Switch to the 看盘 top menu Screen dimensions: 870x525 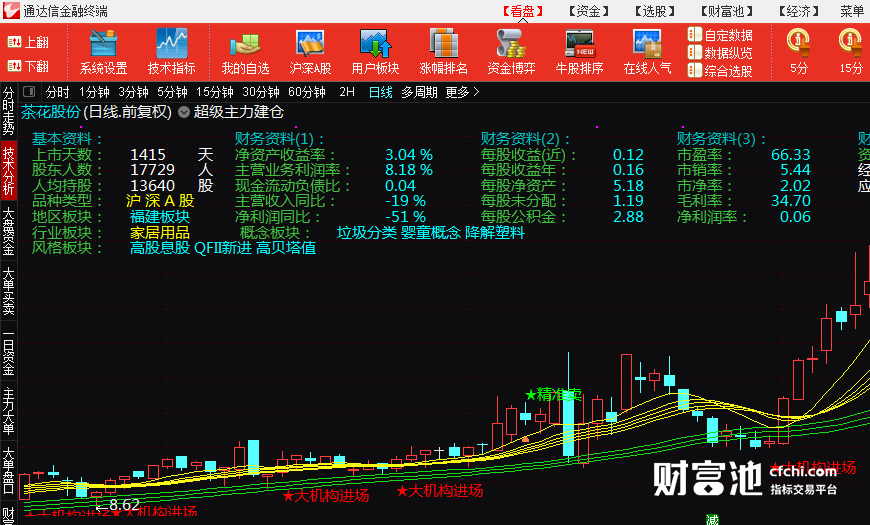[x=523, y=11]
